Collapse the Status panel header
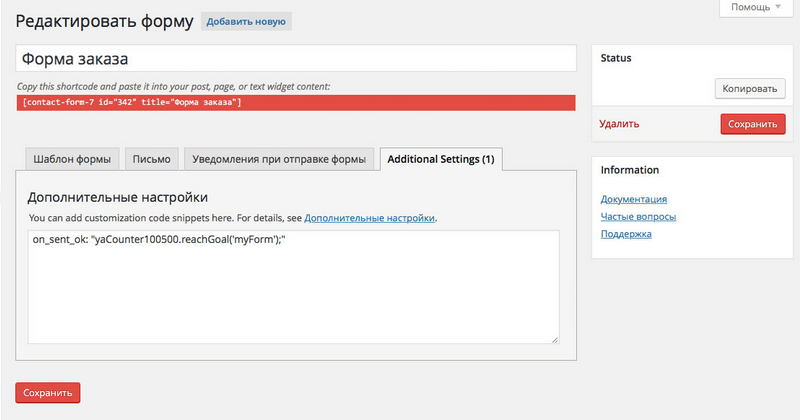800x420 pixels. click(x=690, y=58)
